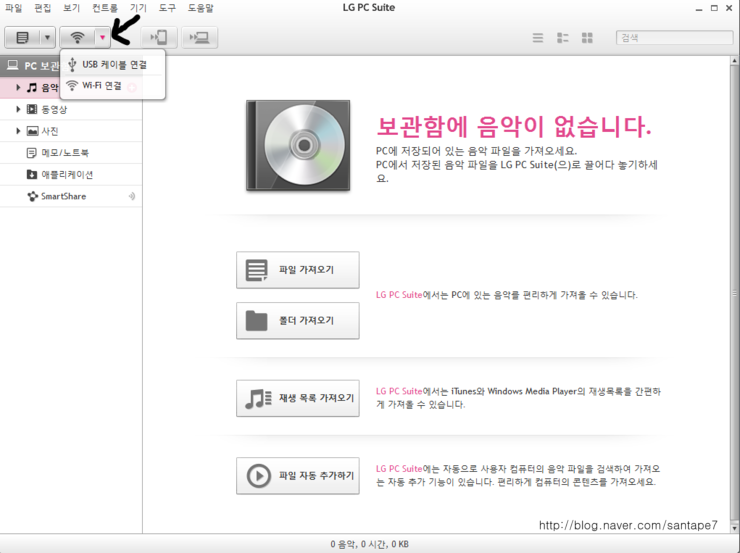The height and width of the screenshot is (553, 740).
Task: Click the 폴더 가져오기 button
Action: click(x=298, y=321)
